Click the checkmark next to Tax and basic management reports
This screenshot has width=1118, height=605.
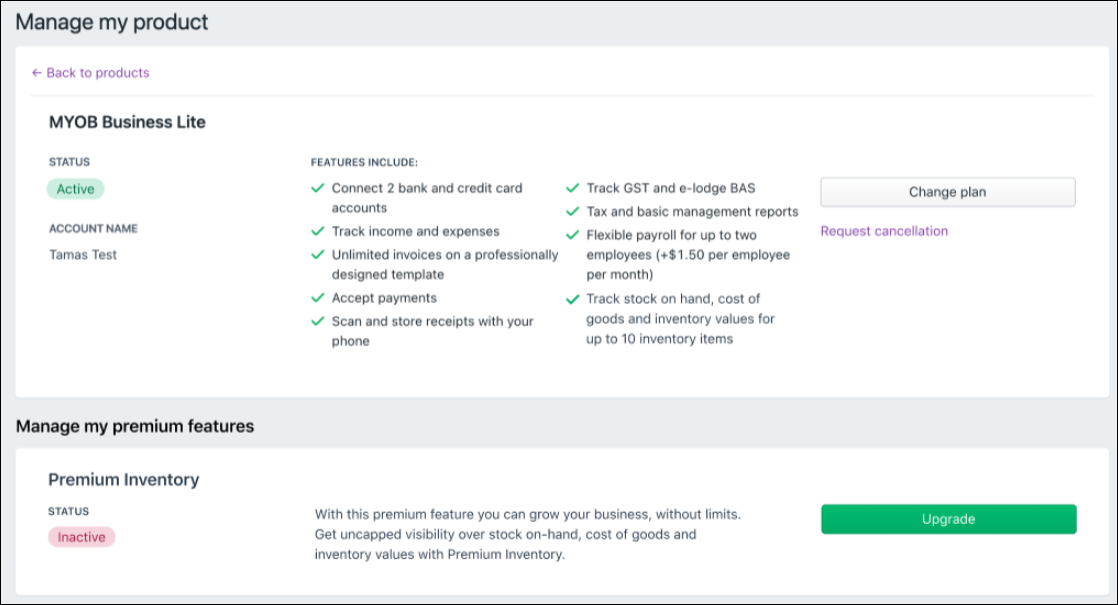[573, 211]
